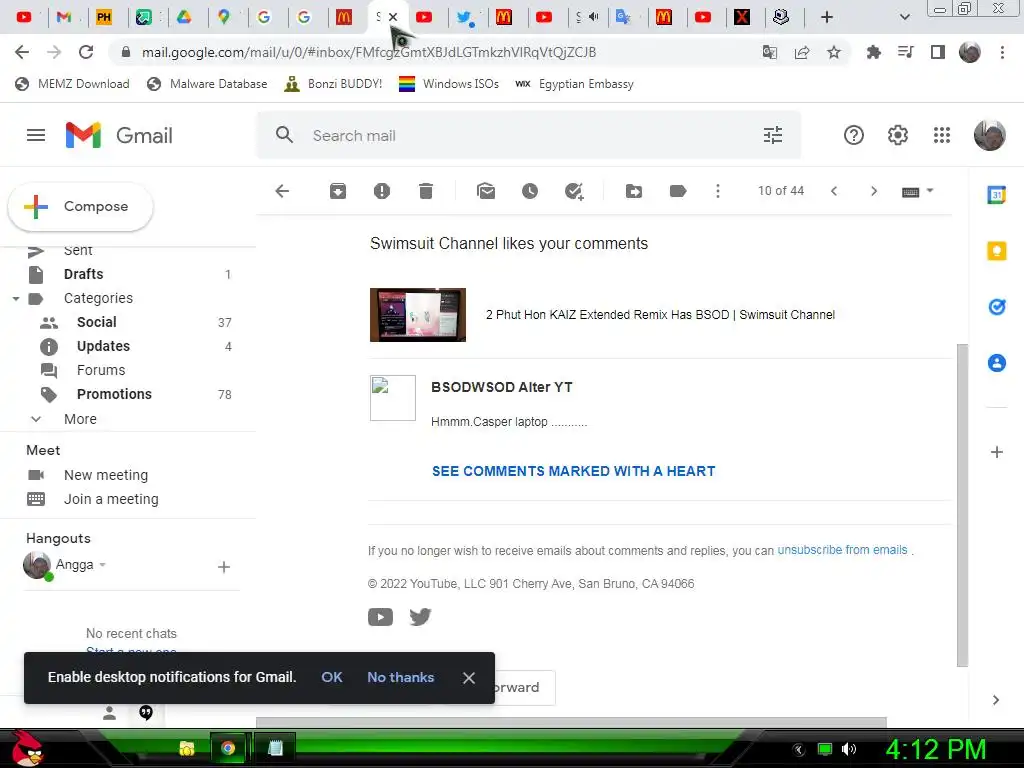Image resolution: width=1024 pixels, height=768 pixels.
Task: Open See Comments Marked With A Heart
Action: coord(573,471)
